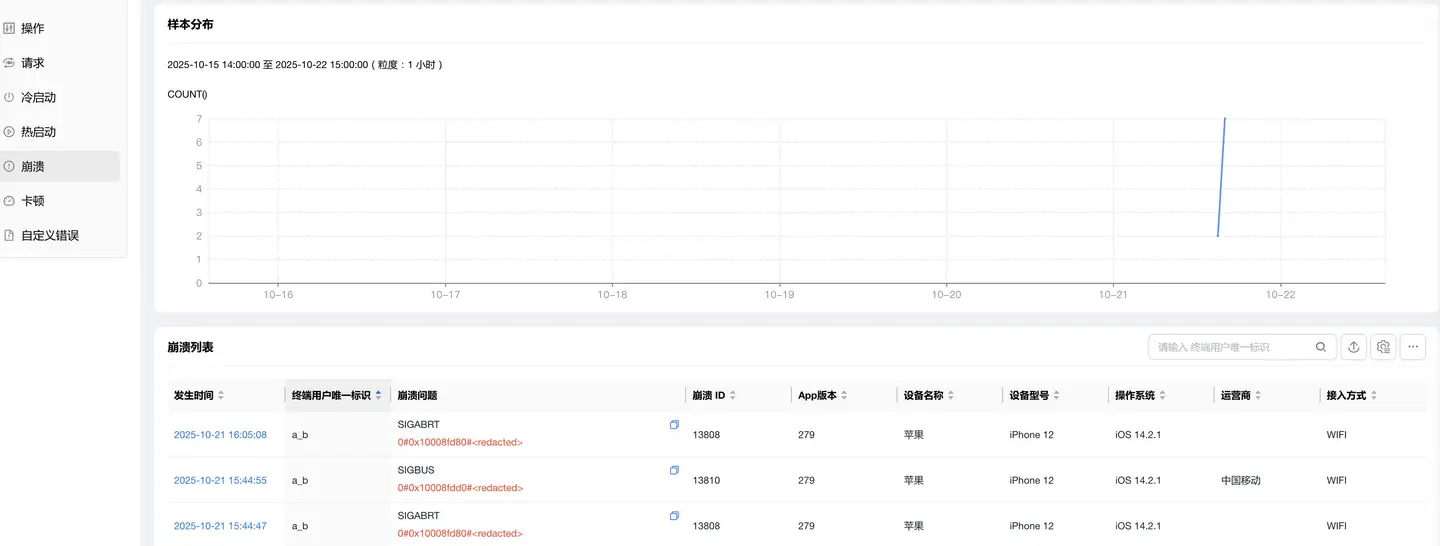Sort by App版本 column
Viewport: 1440px width, 546px height.
pos(844,396)
